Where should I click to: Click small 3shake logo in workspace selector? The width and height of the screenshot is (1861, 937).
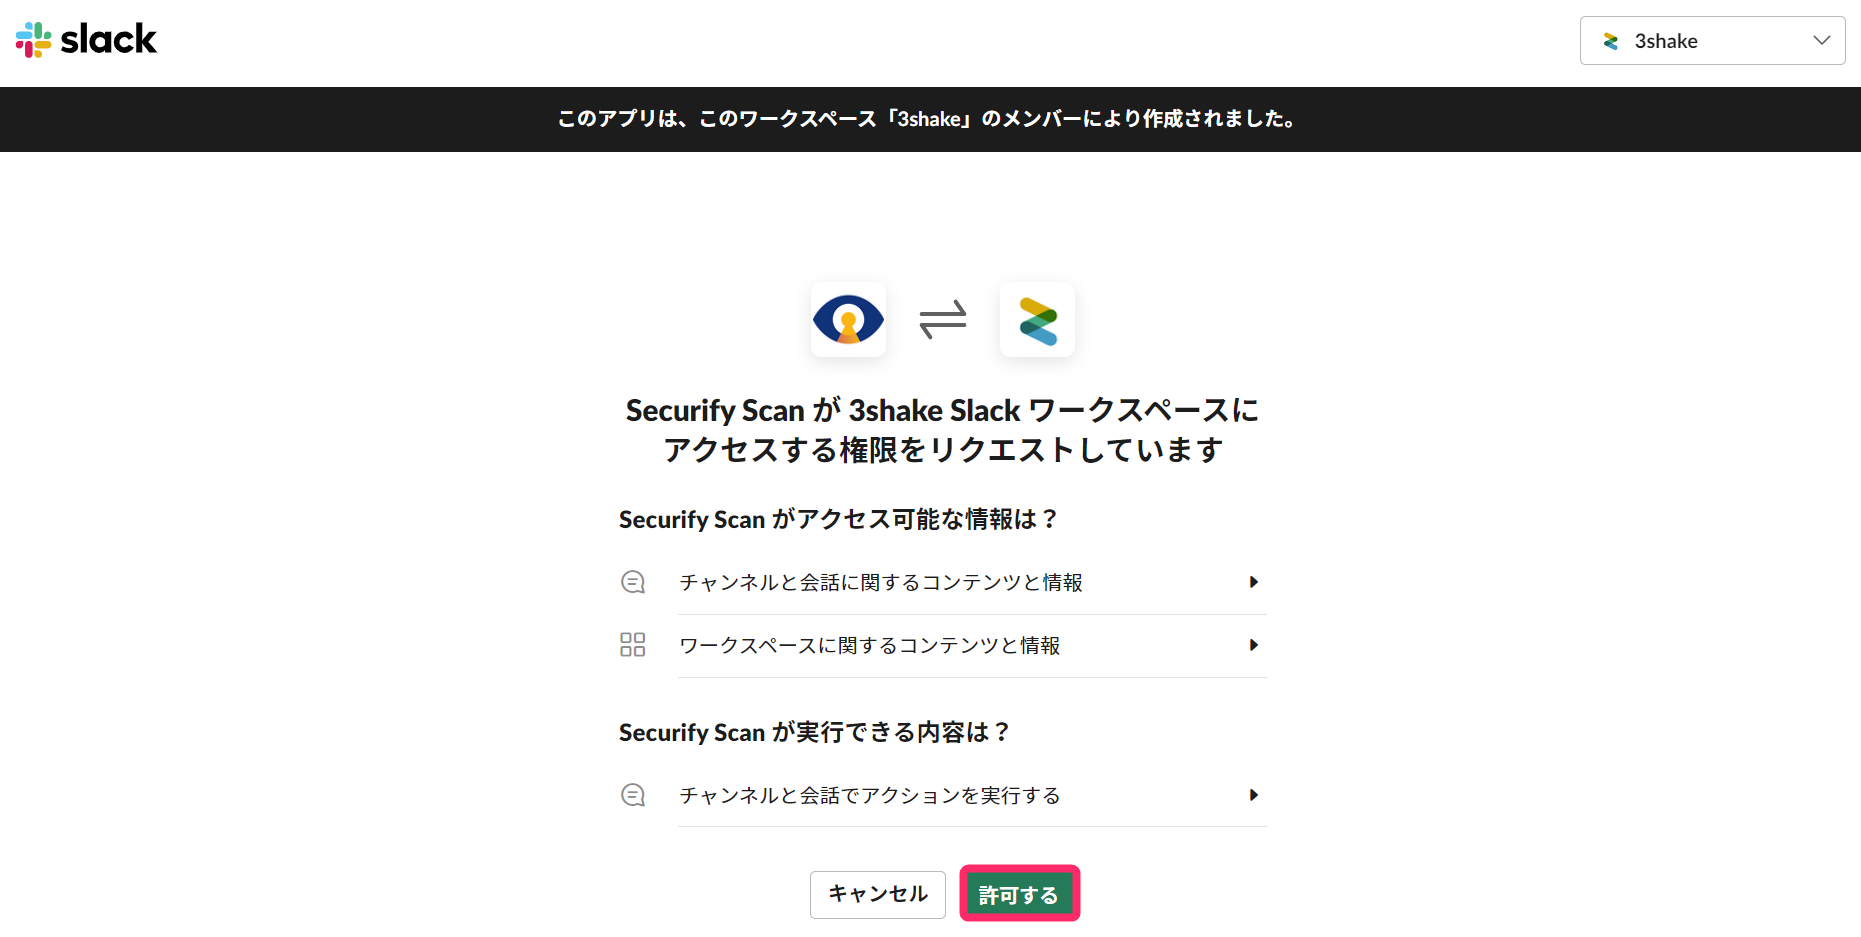(1611, 41)
